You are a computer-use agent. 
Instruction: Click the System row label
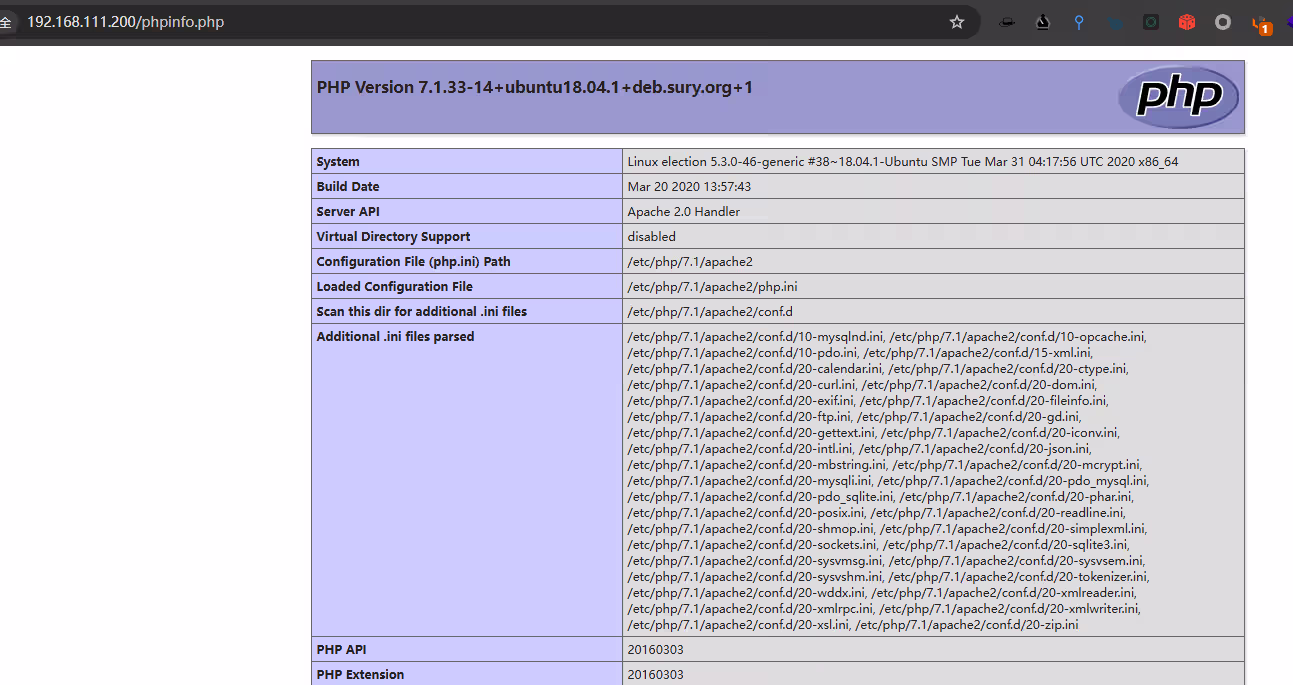[338, 162]
